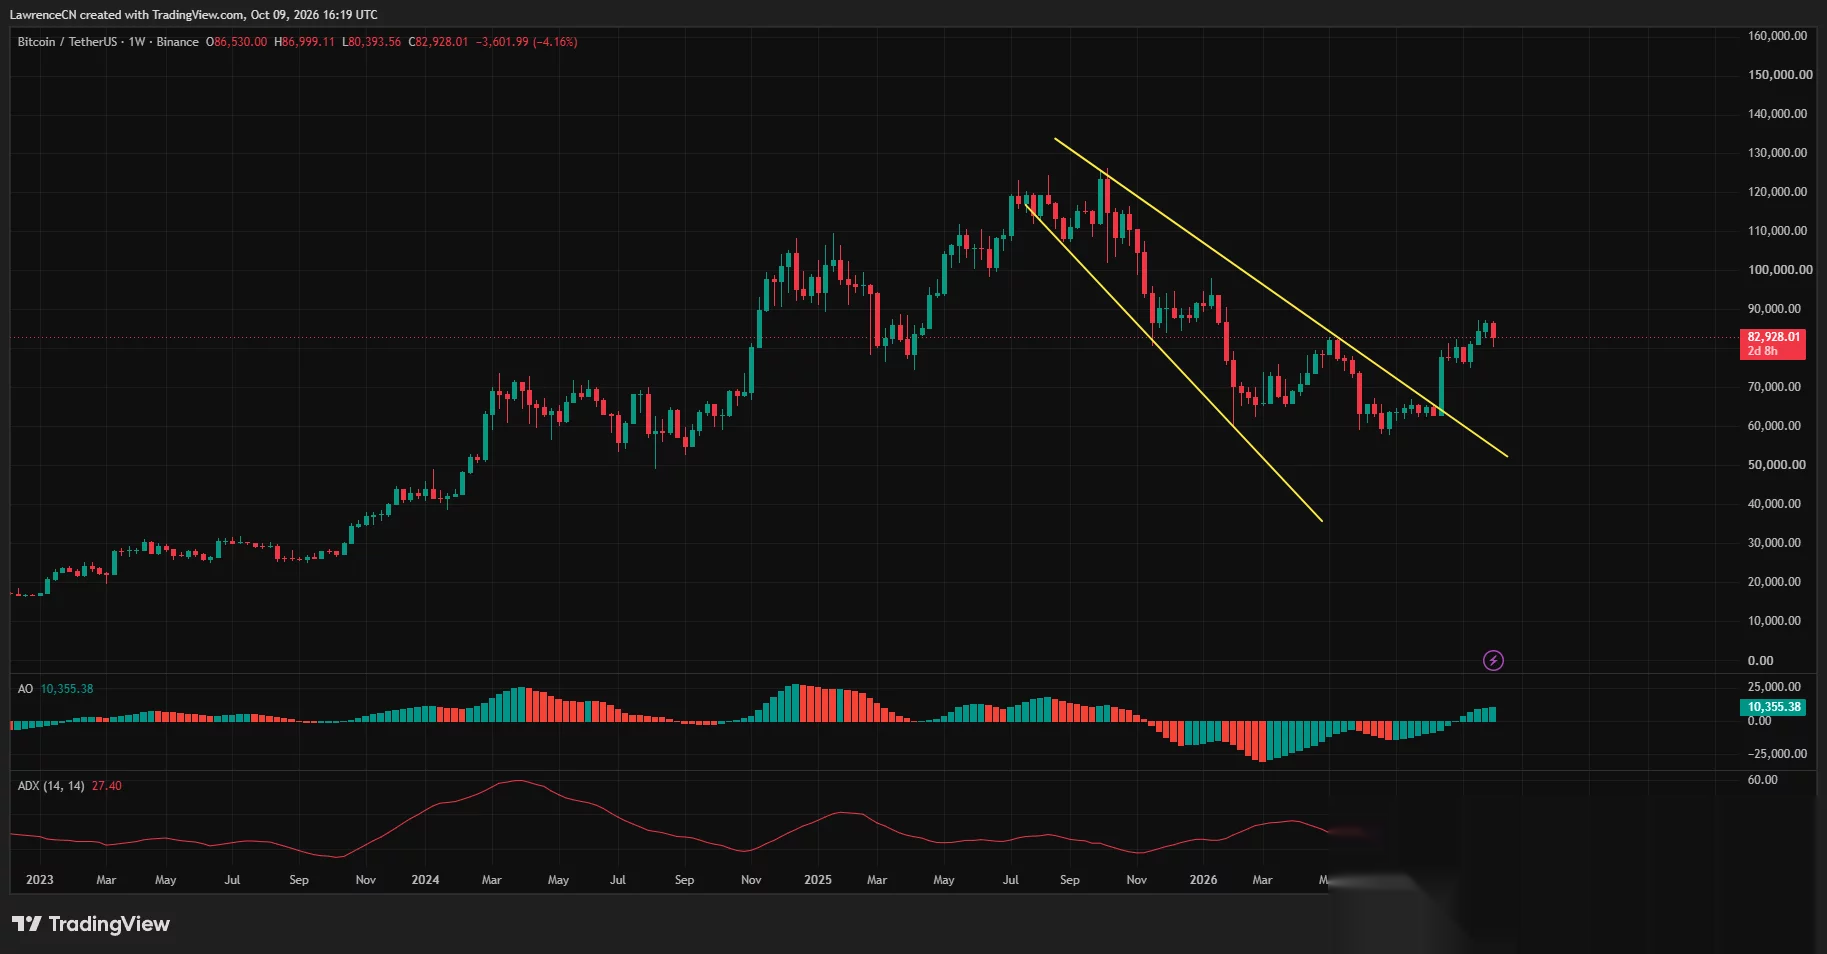Click the ADX value 27.40 in legend
The image size is (1827, 954).
pos(106,786)
